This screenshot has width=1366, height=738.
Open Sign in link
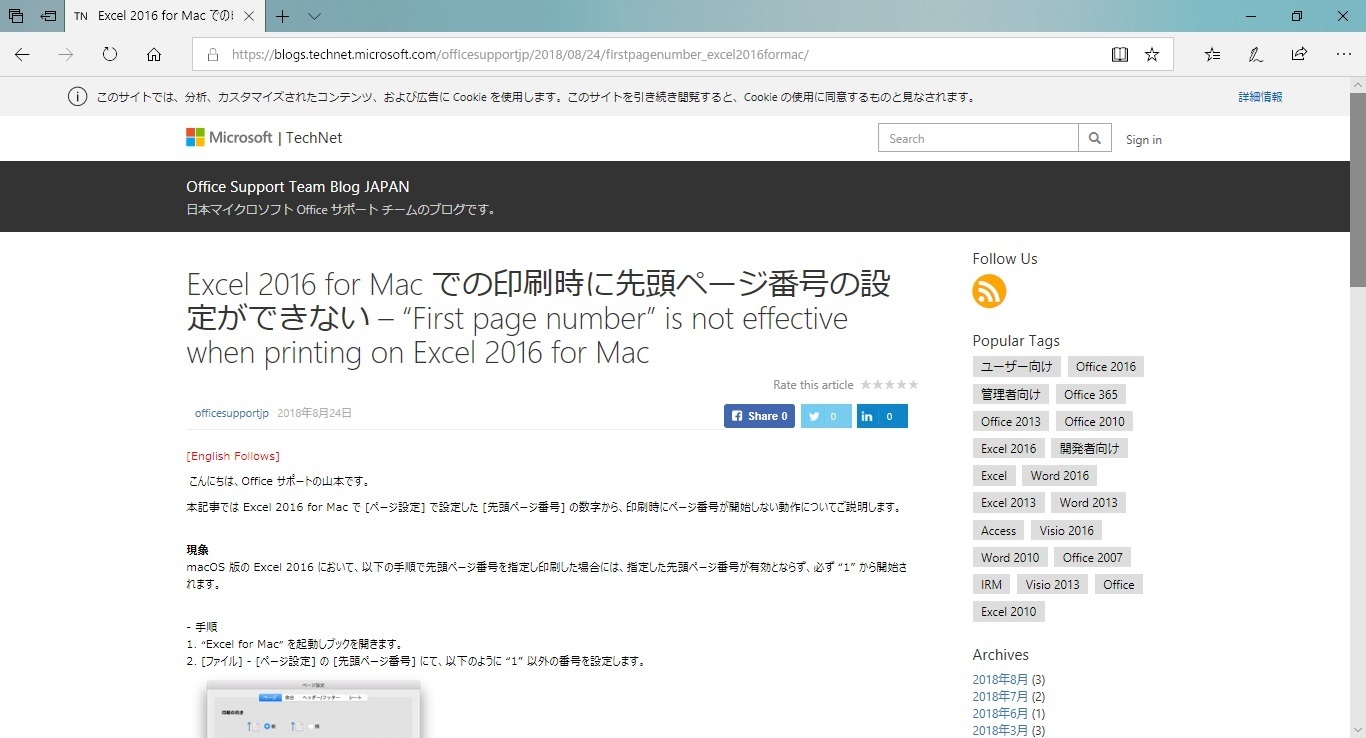tap(1144, 140)
